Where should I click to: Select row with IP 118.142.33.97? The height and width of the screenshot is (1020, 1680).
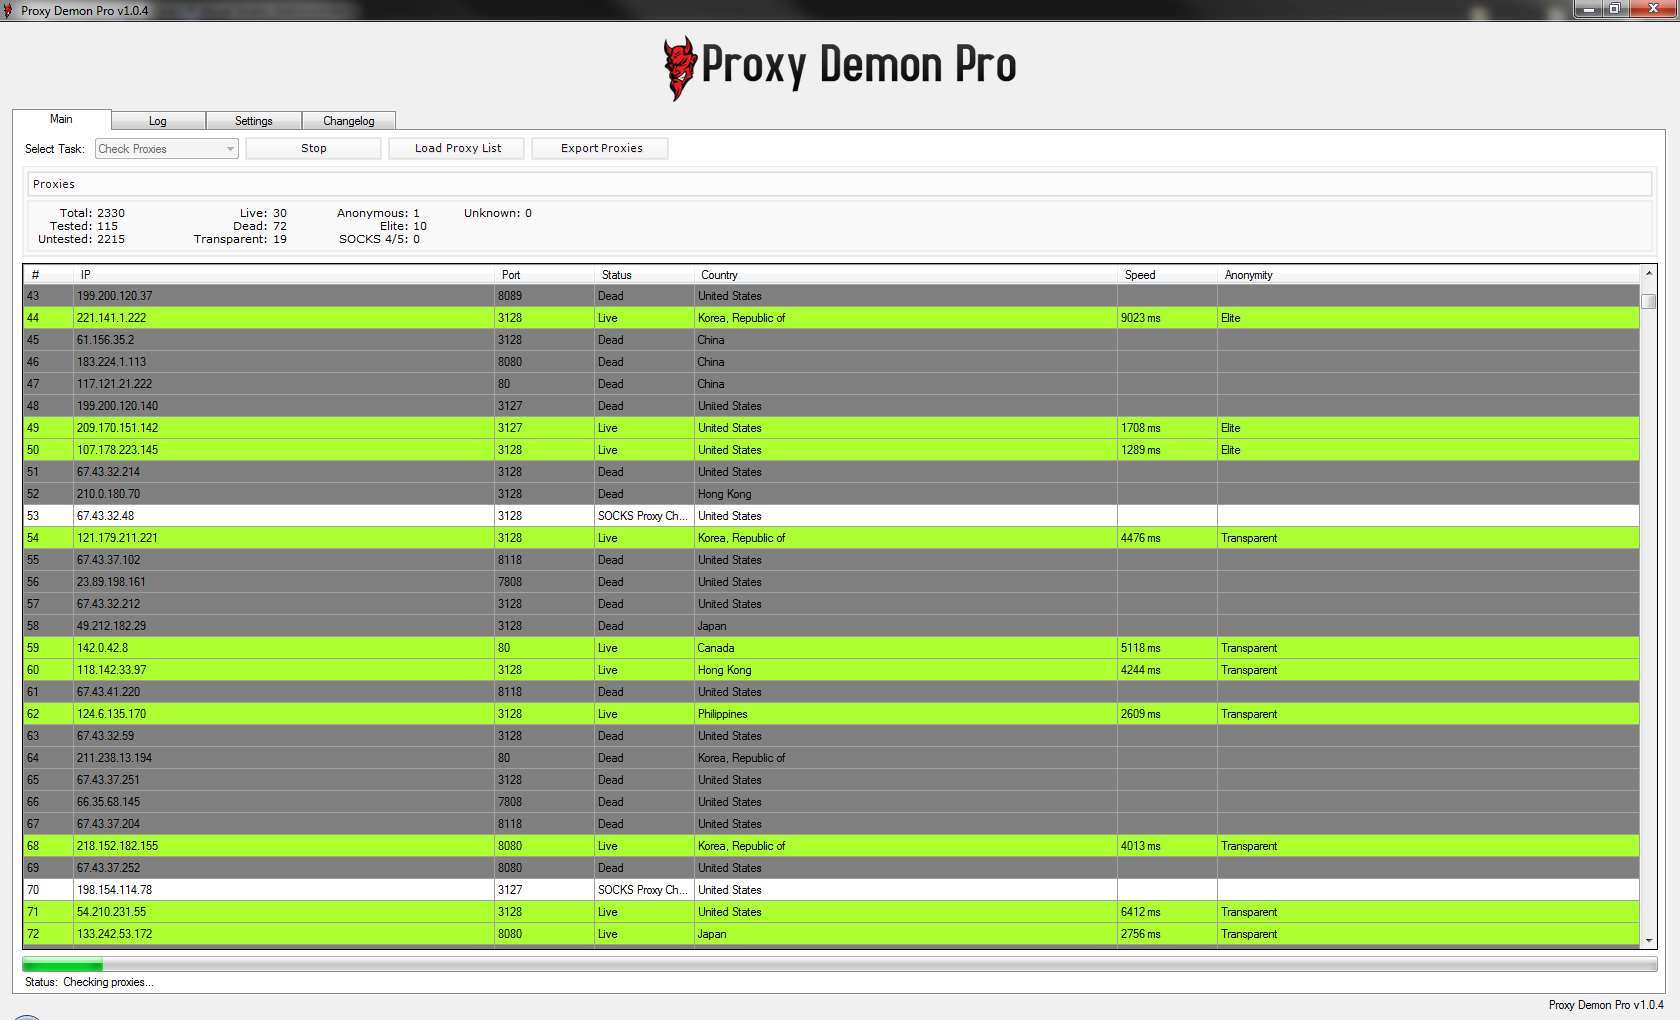(x=831, y=670)
